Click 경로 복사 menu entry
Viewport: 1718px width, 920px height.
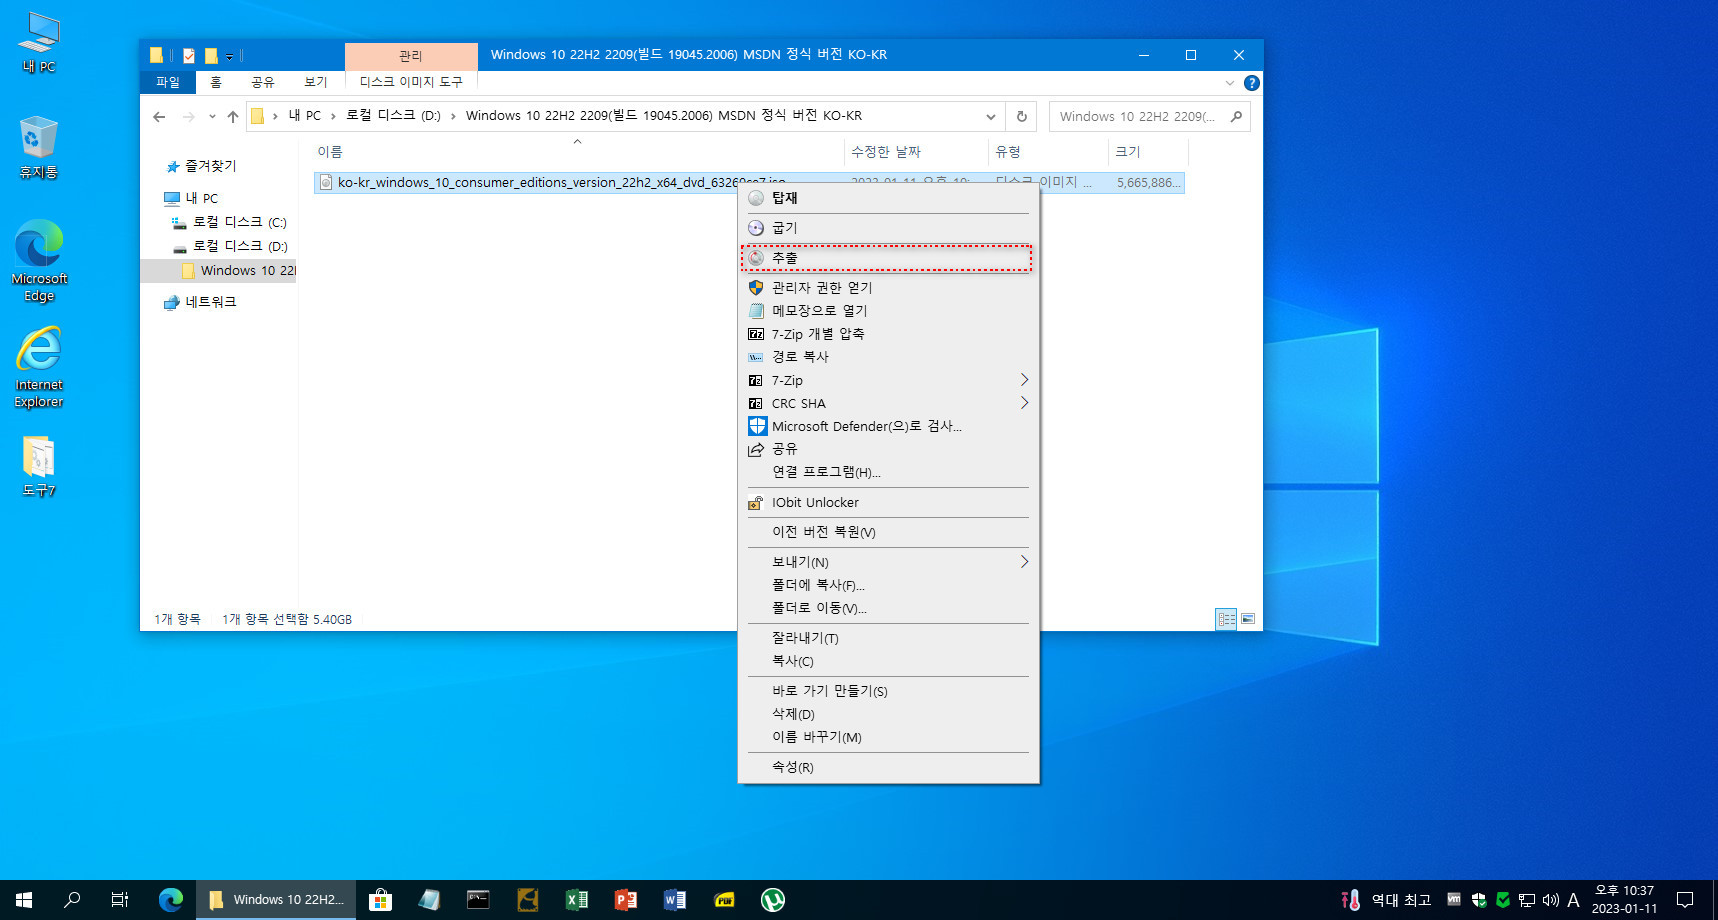[888, 357]
